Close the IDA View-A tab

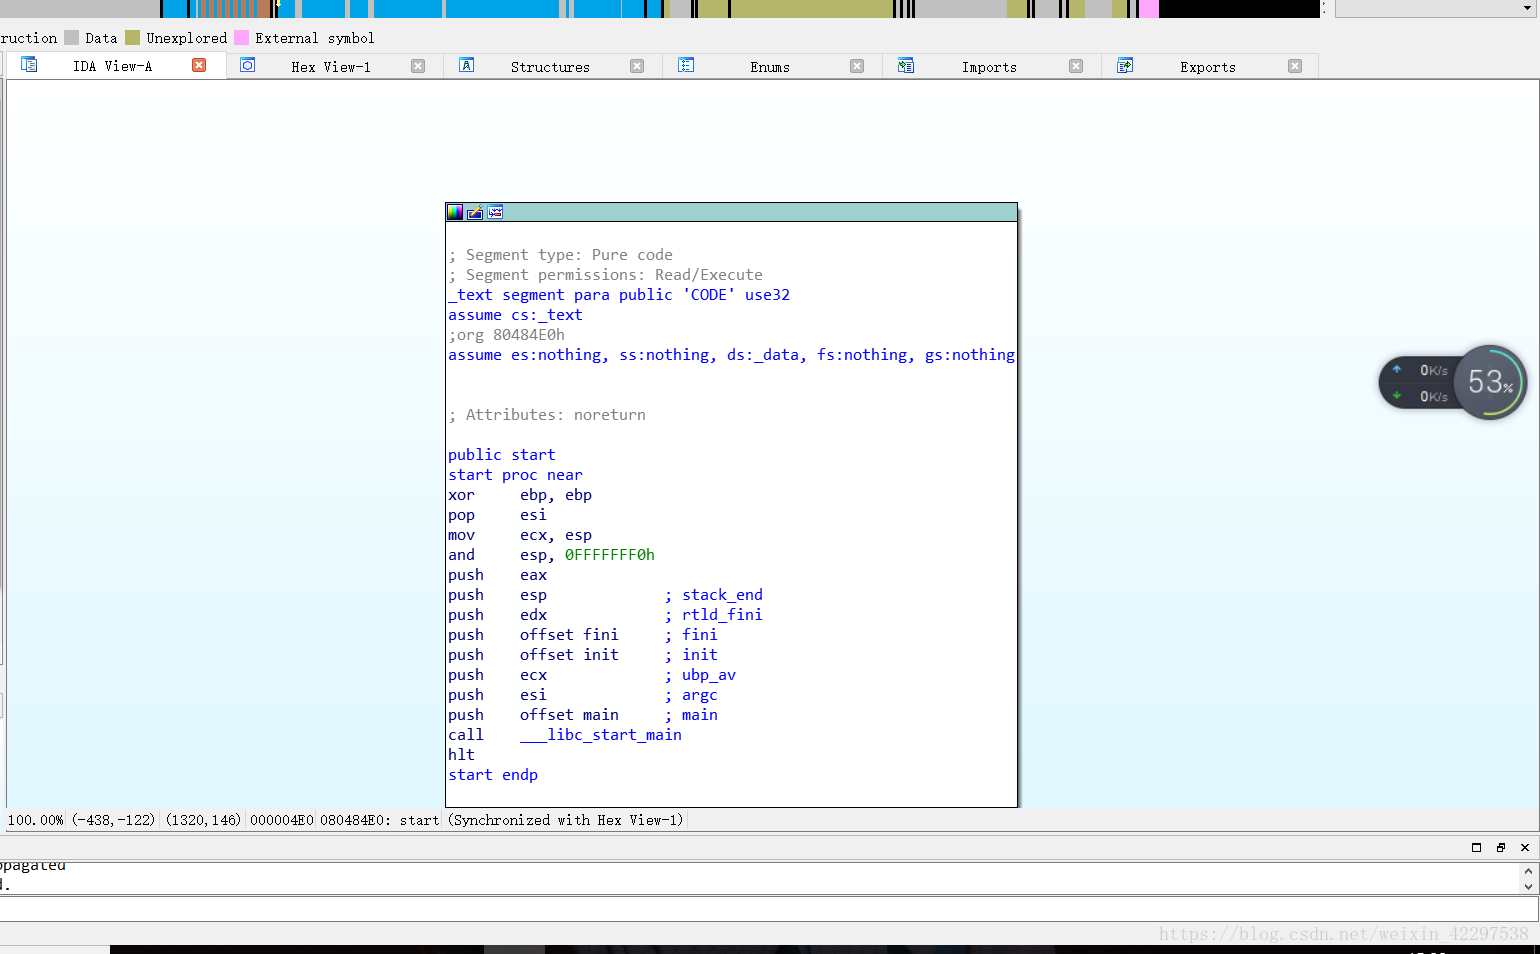[x=199, y=65]
